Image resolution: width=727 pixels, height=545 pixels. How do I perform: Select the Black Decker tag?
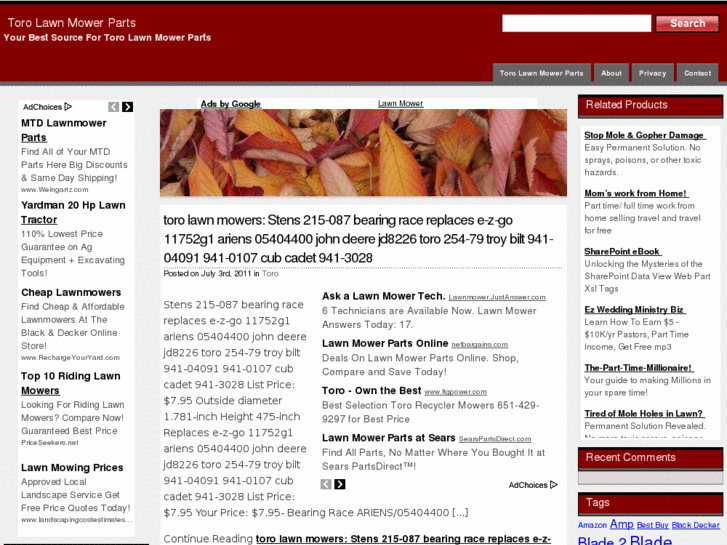pos(695,526)
